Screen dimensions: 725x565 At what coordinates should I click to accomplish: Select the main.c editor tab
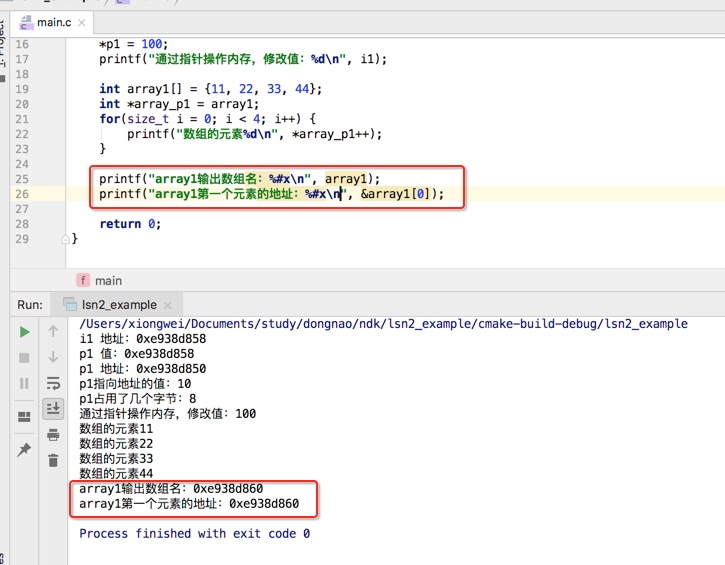[x=53, y=22]
